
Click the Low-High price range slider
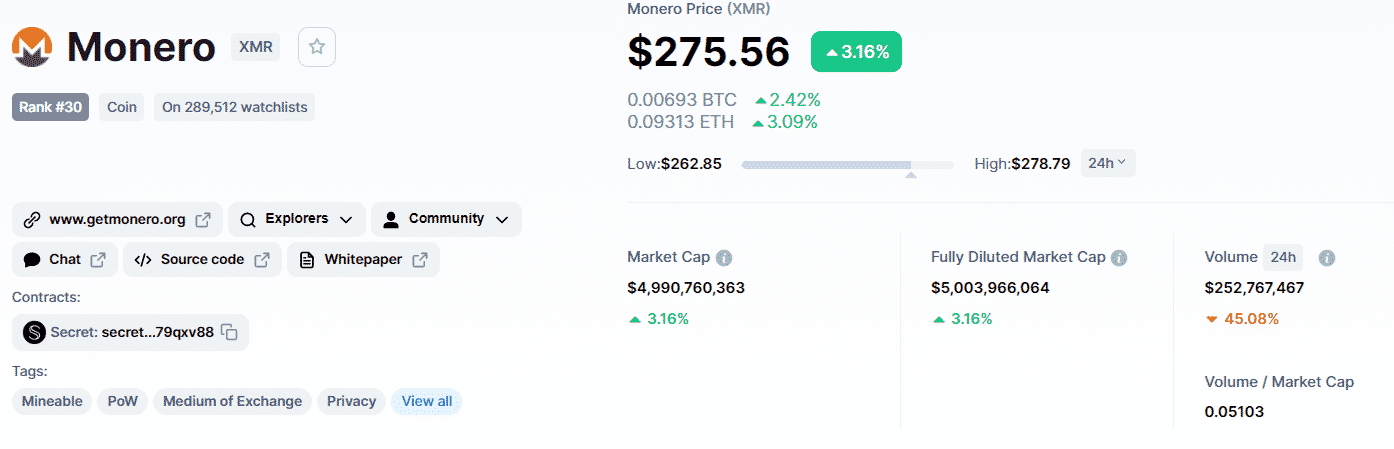pyautogui.click(x=847, y=164)
